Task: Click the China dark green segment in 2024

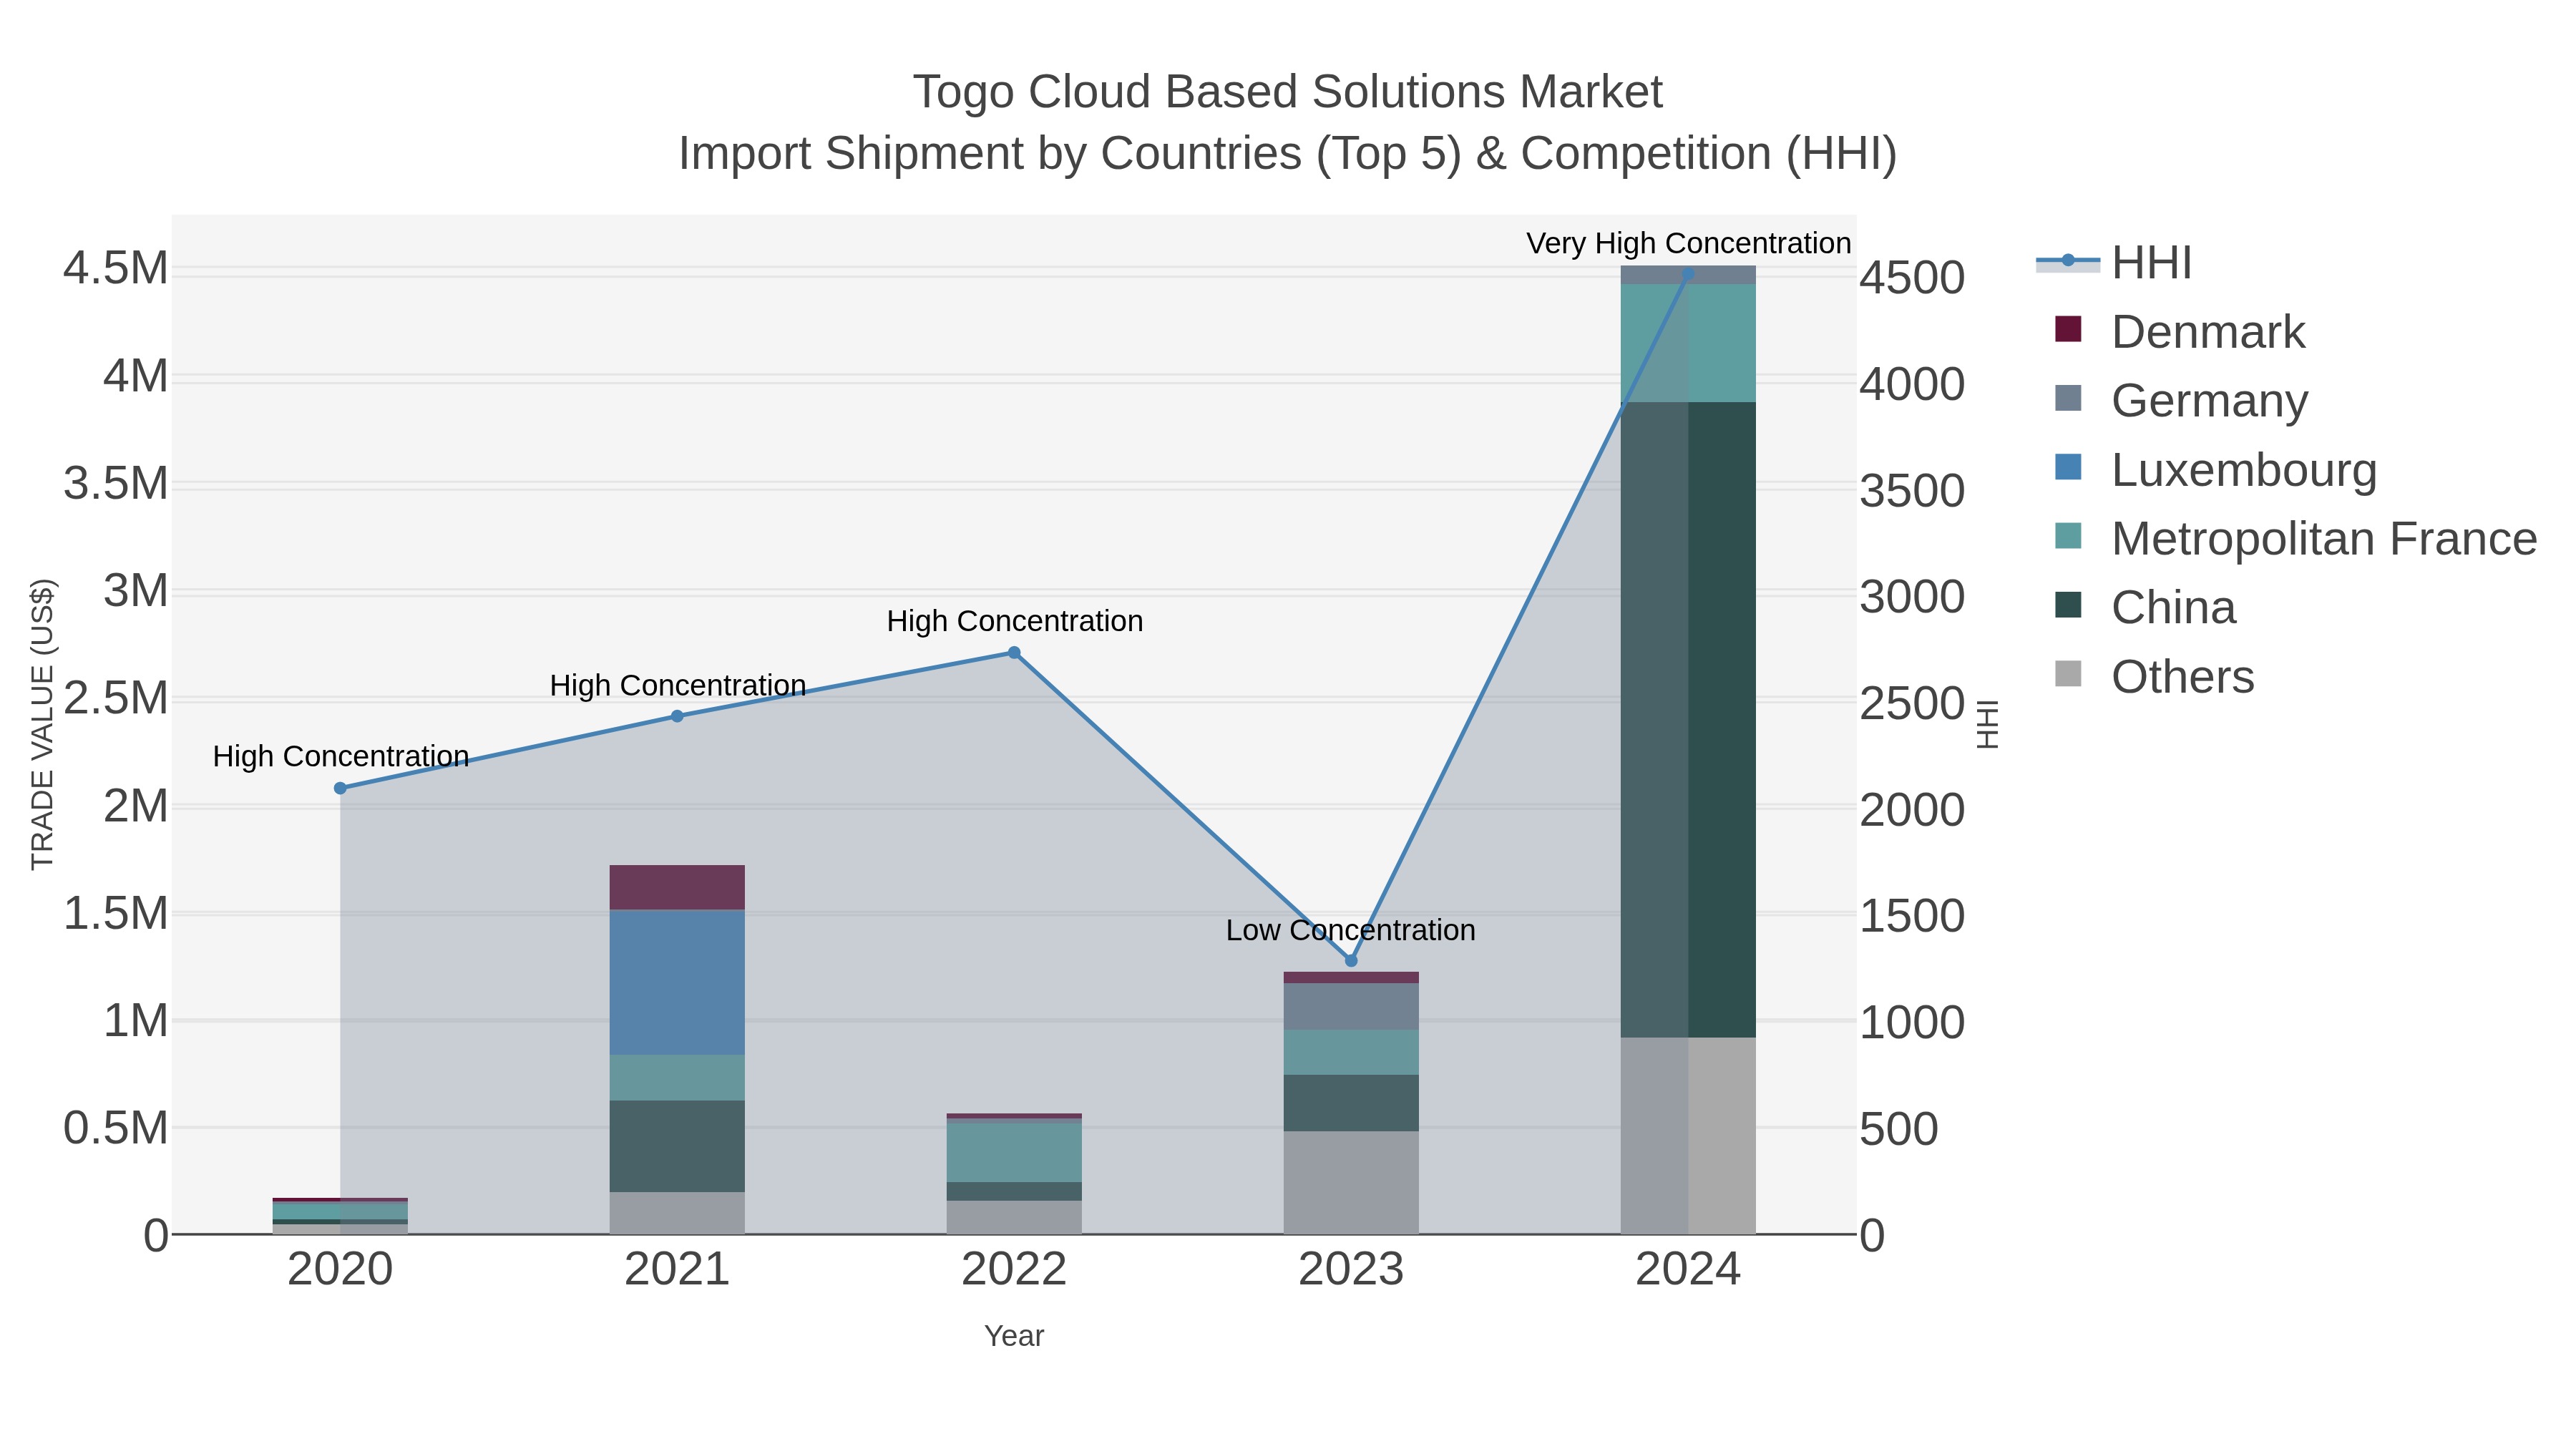Action: pos(1688,720)
